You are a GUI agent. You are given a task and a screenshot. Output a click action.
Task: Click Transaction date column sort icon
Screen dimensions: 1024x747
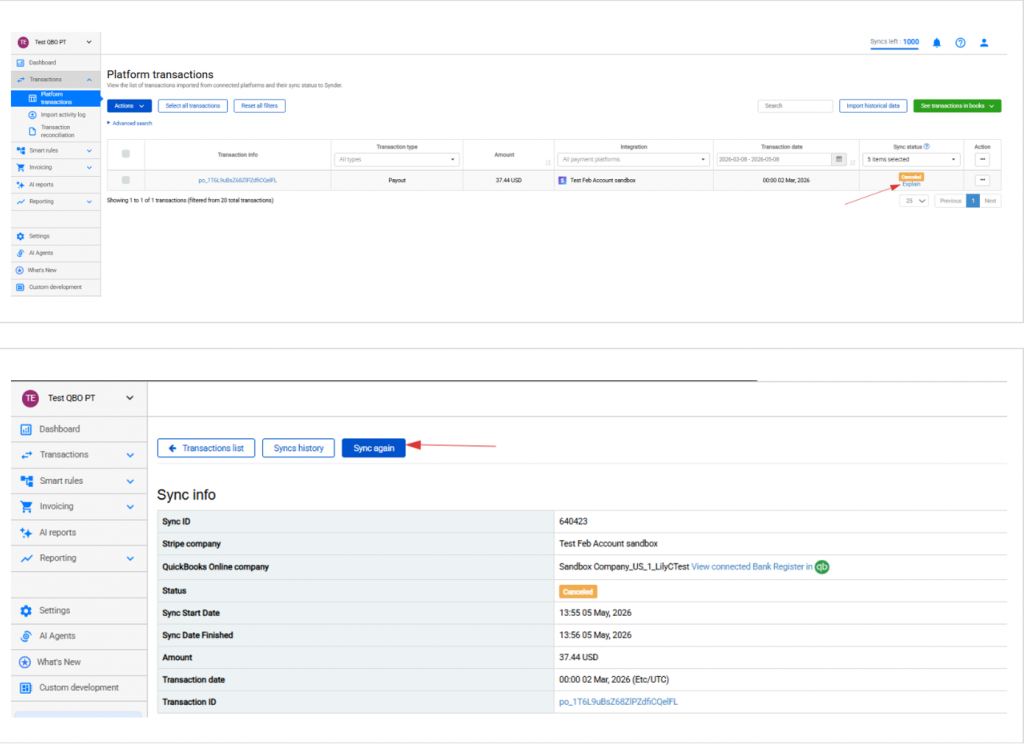click(x=852, y=163)
